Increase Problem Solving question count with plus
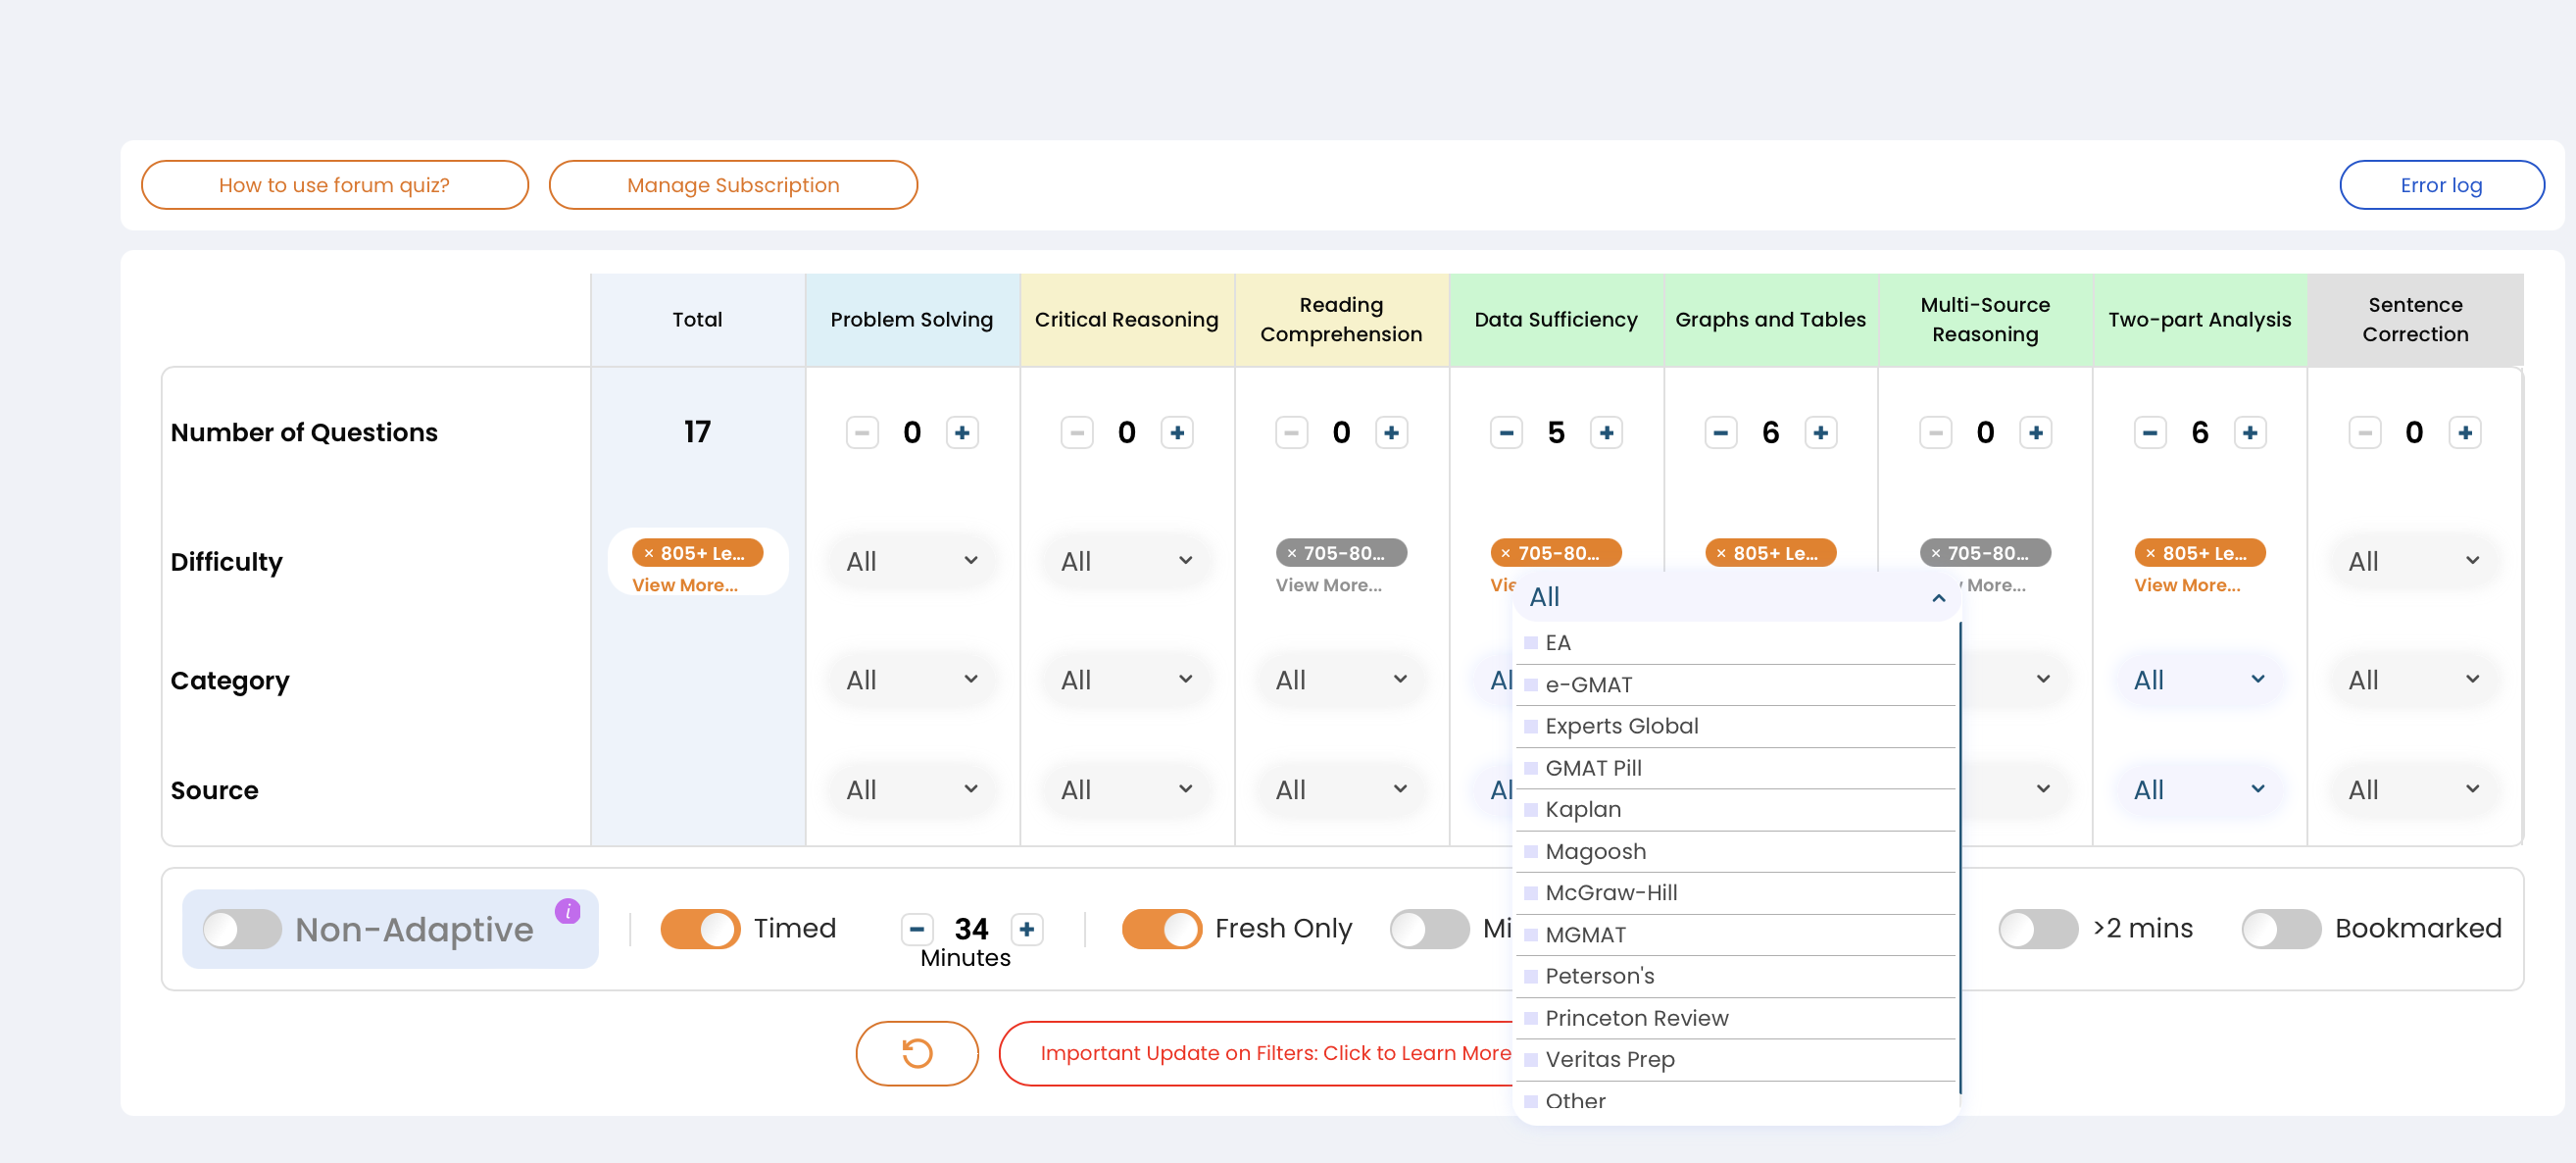2576x1163 pixels. [961, 433]
